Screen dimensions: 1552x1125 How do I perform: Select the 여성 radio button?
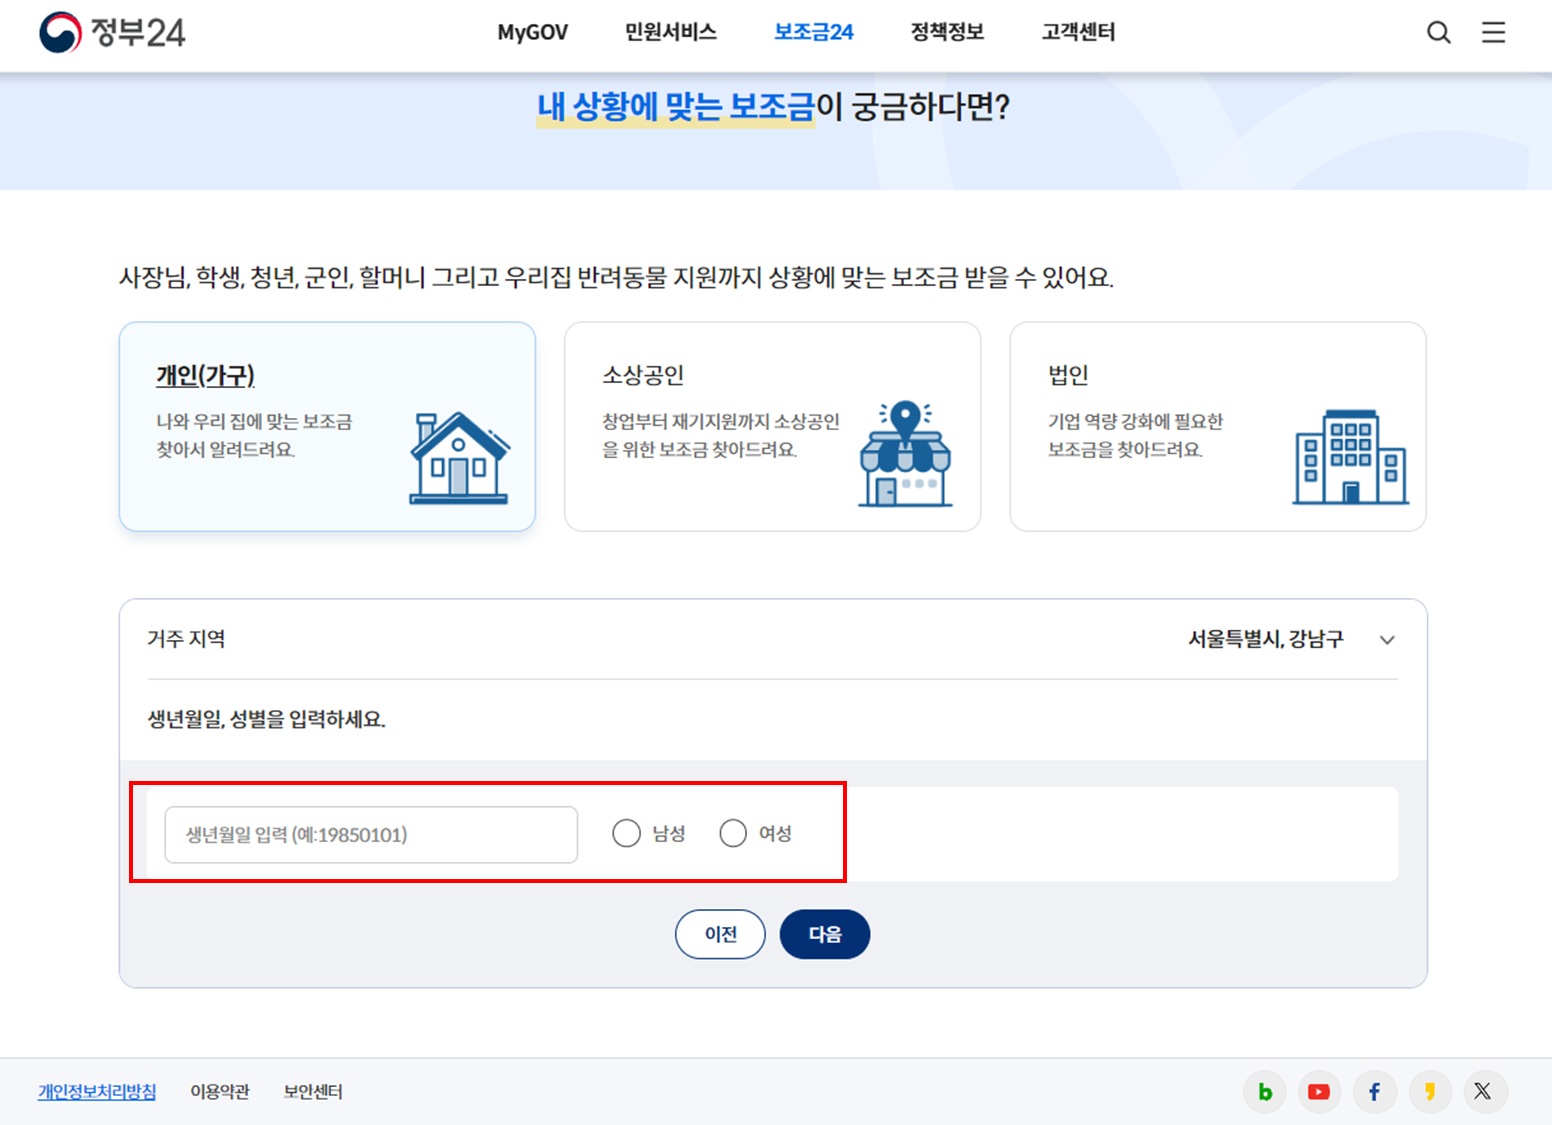tap(733, 832)
